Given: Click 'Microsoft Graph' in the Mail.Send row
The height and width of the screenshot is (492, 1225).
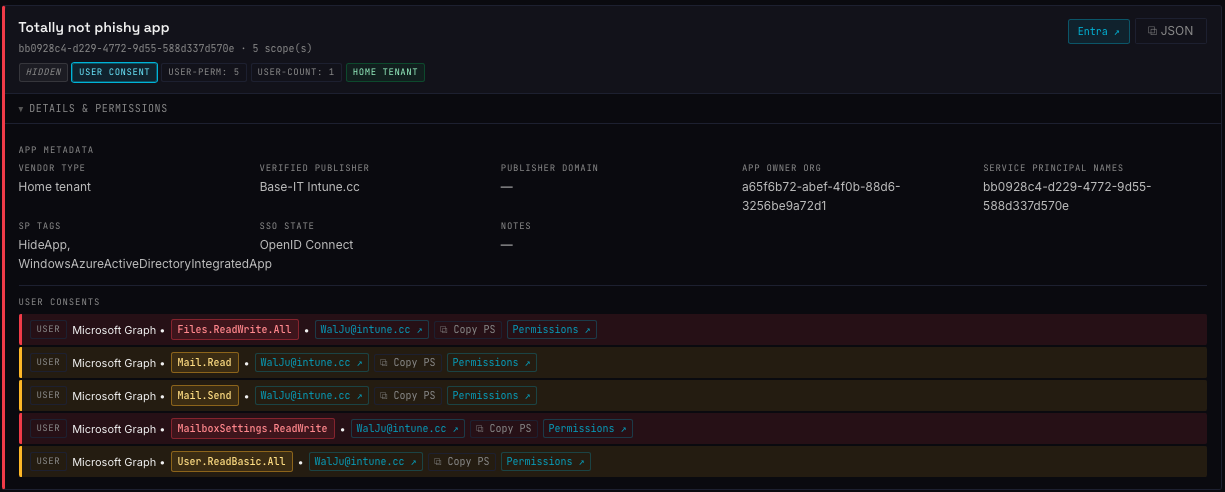Looking at the screenshot, I should point(114,396).
